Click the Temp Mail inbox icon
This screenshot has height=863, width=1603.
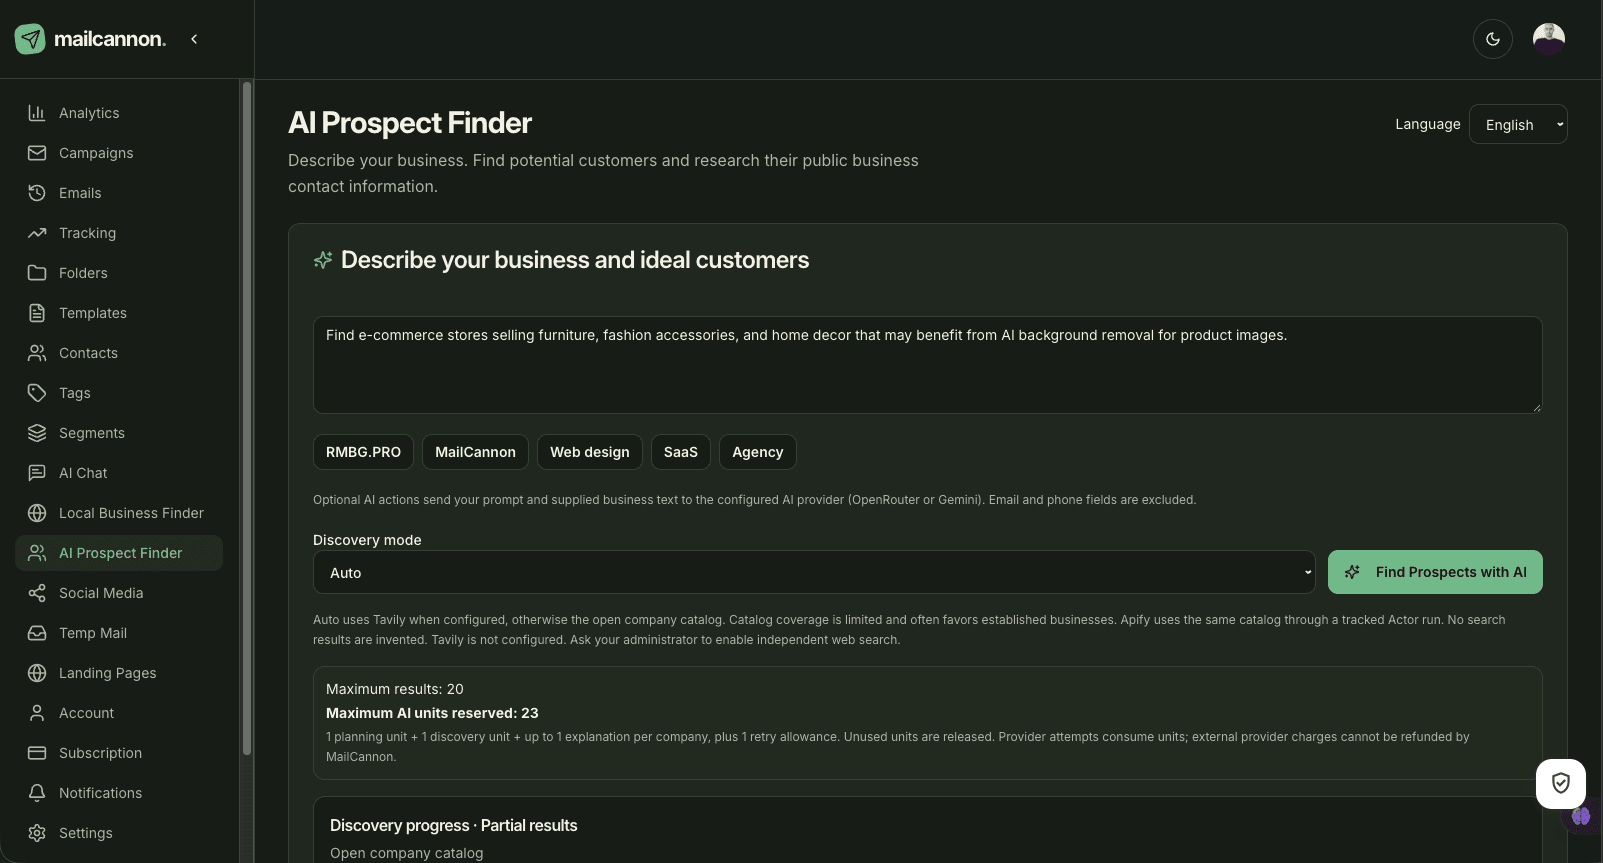point(37,633)
